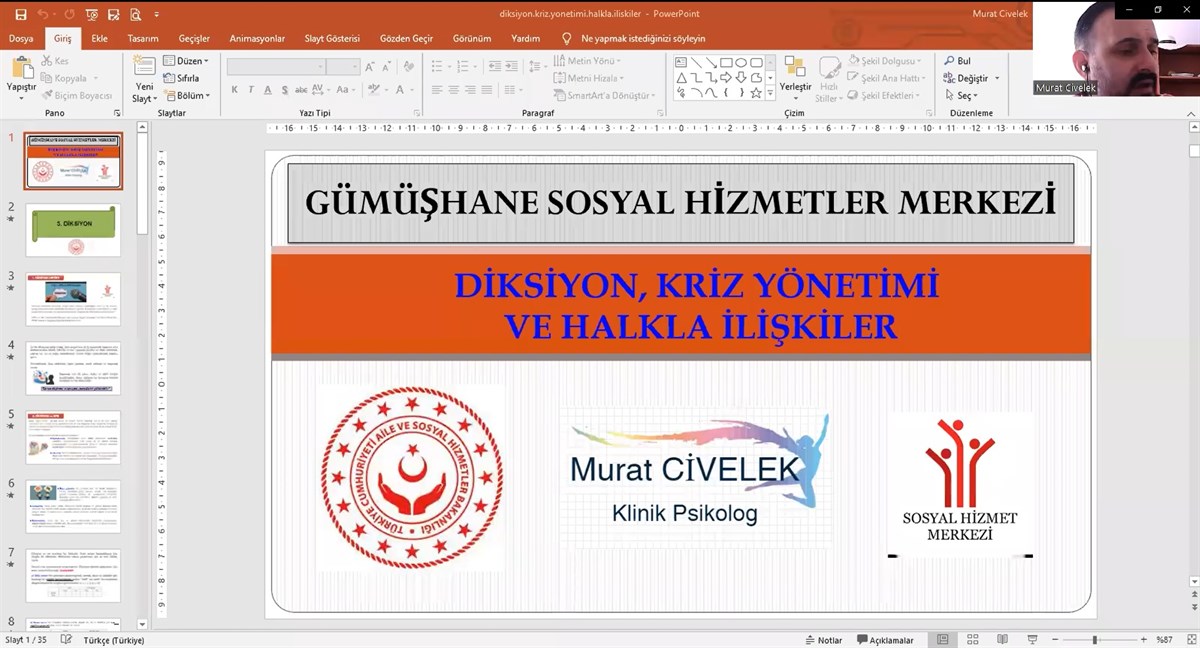Image resolution: width=1200 pixels, height=648 pixels.
Task: Align paragraph text to the right
Action: [471, 90]
